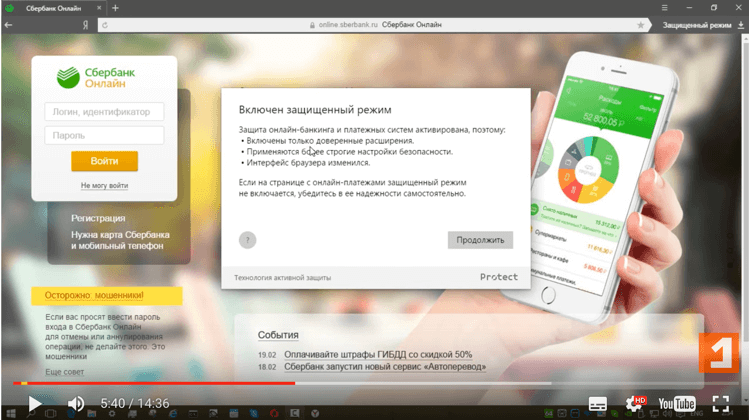Open a new browser tab with plus
Image resolution: width=749 pixels, height=420 pixels.
[115, 8]
